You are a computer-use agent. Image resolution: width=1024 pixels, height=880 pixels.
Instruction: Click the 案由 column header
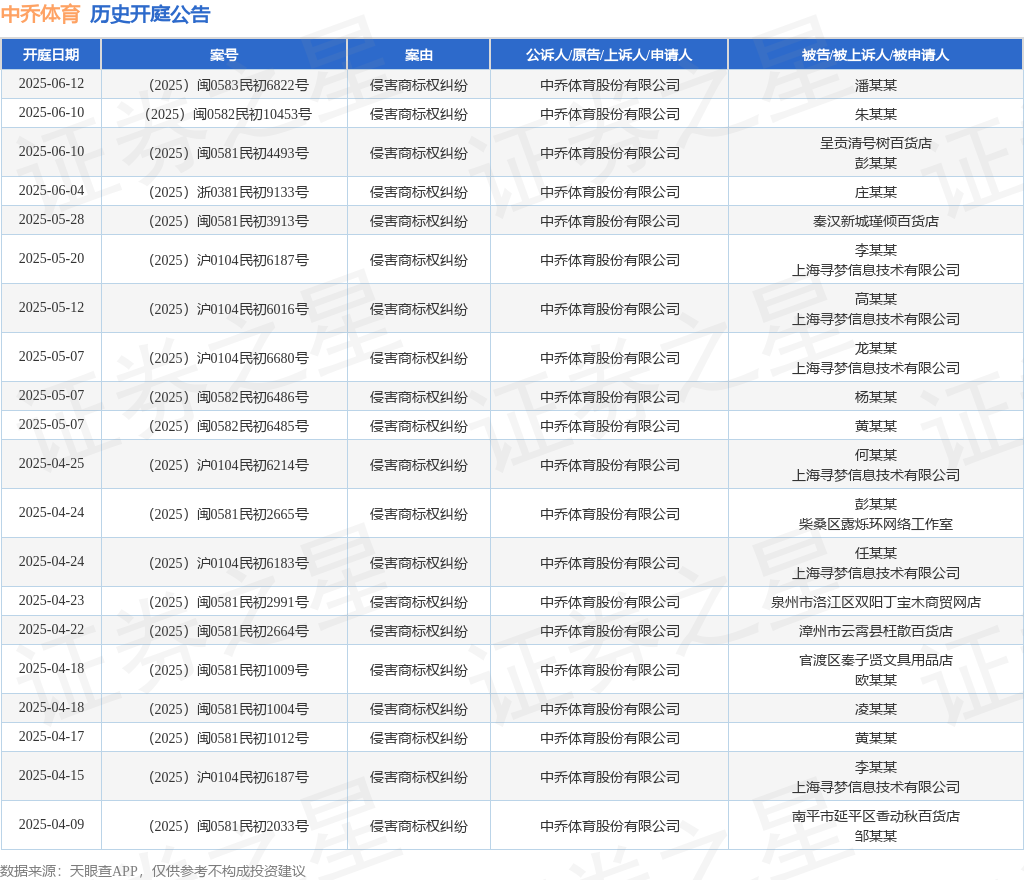418,55
